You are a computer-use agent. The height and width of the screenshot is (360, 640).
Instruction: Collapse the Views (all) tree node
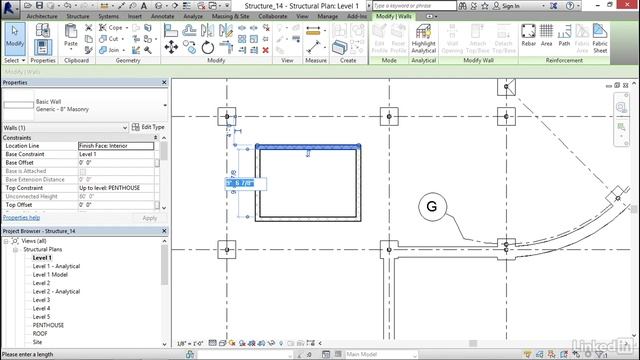click(x=7, y=241)
